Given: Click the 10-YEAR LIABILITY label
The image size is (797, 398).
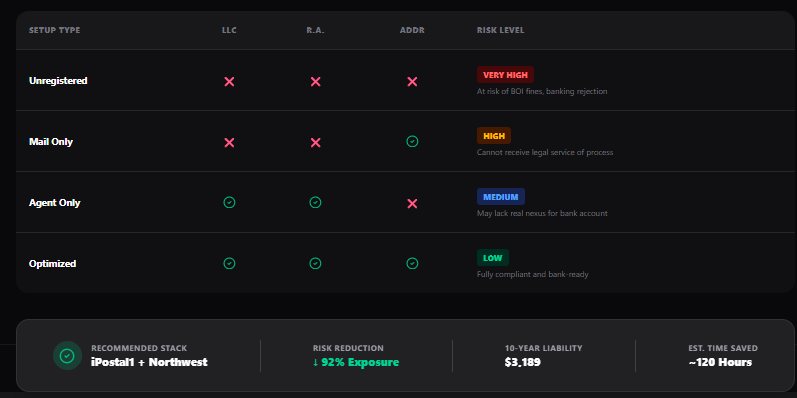Looking at the screenshot, I should [543, 348].
